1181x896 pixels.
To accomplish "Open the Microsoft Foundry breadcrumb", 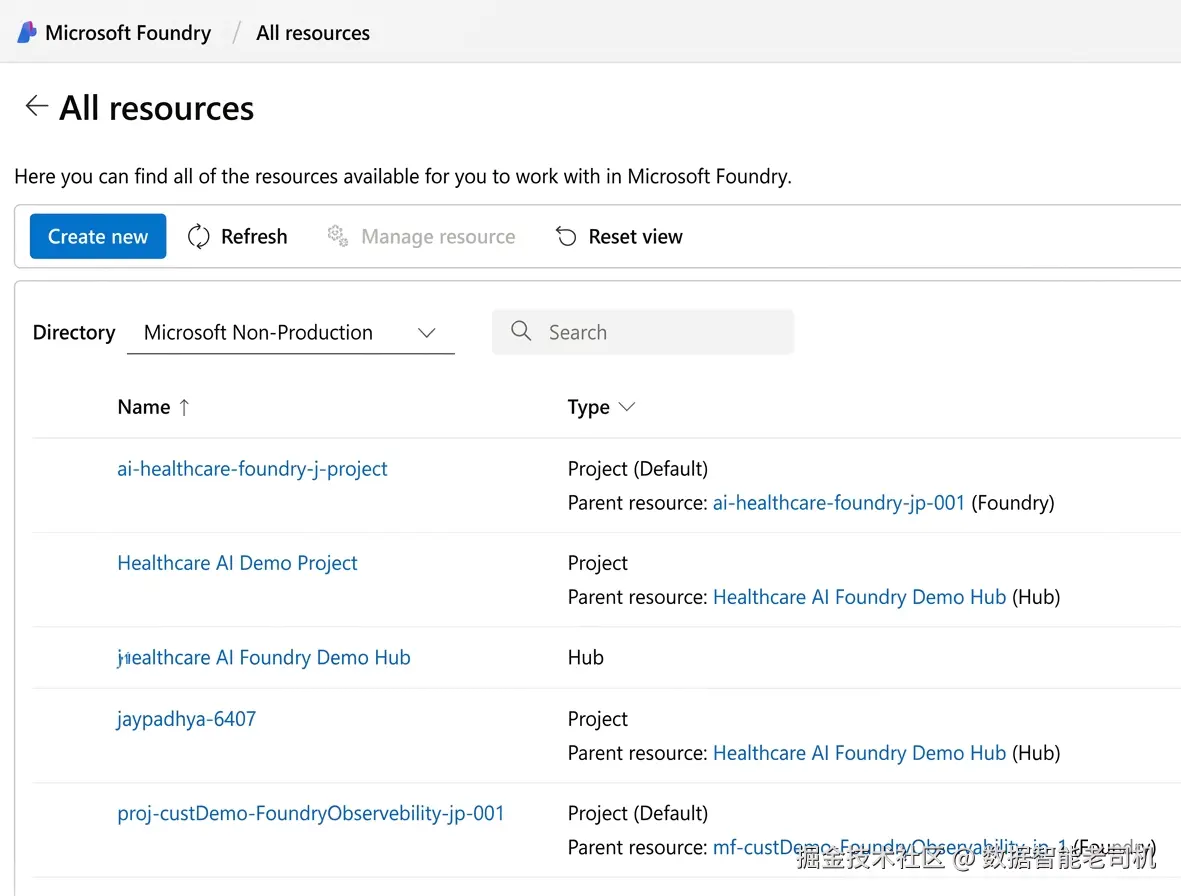I will click(x=128, y=33).
